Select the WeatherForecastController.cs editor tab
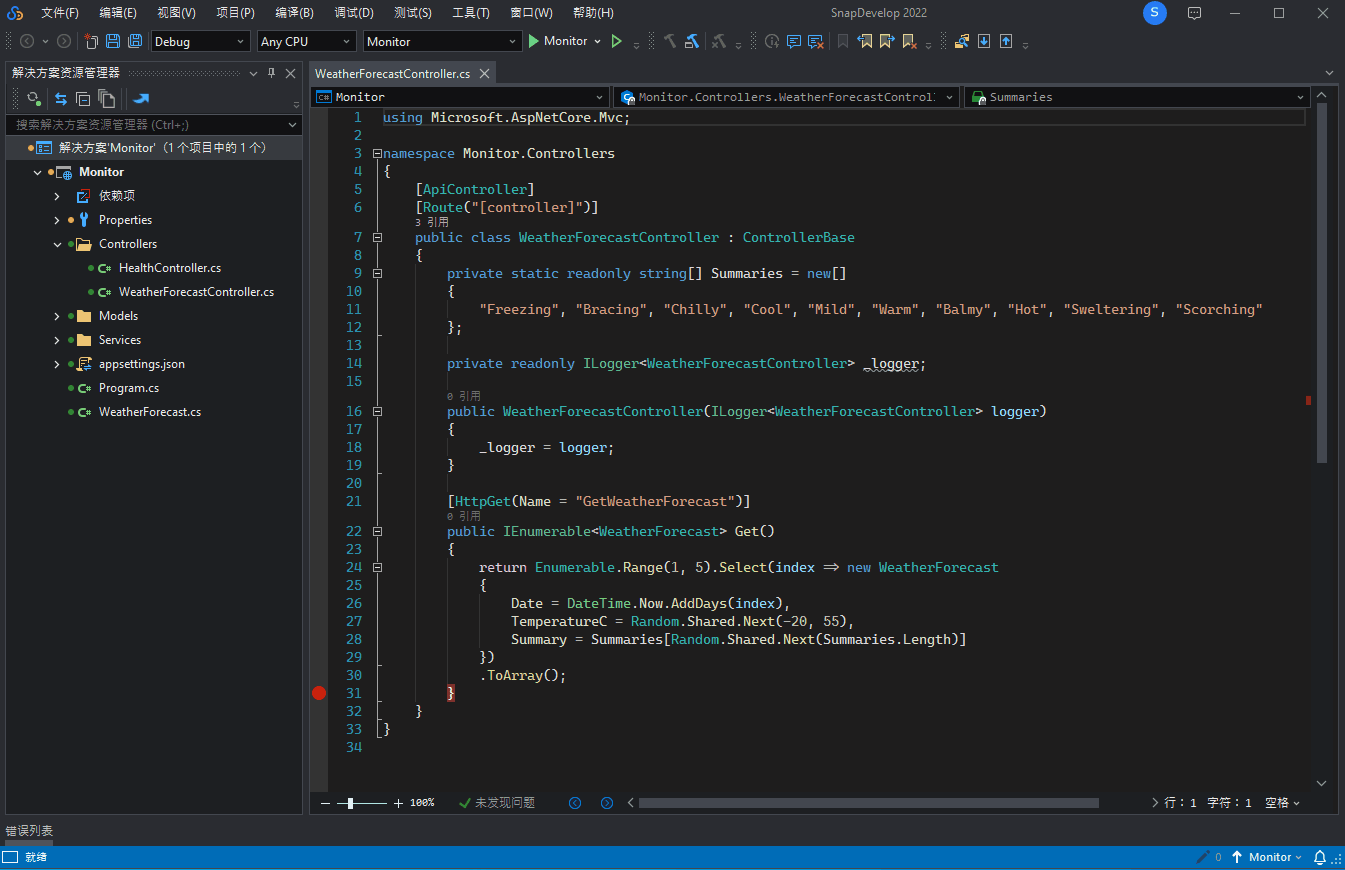The image size is (1345, 870). 392,74
